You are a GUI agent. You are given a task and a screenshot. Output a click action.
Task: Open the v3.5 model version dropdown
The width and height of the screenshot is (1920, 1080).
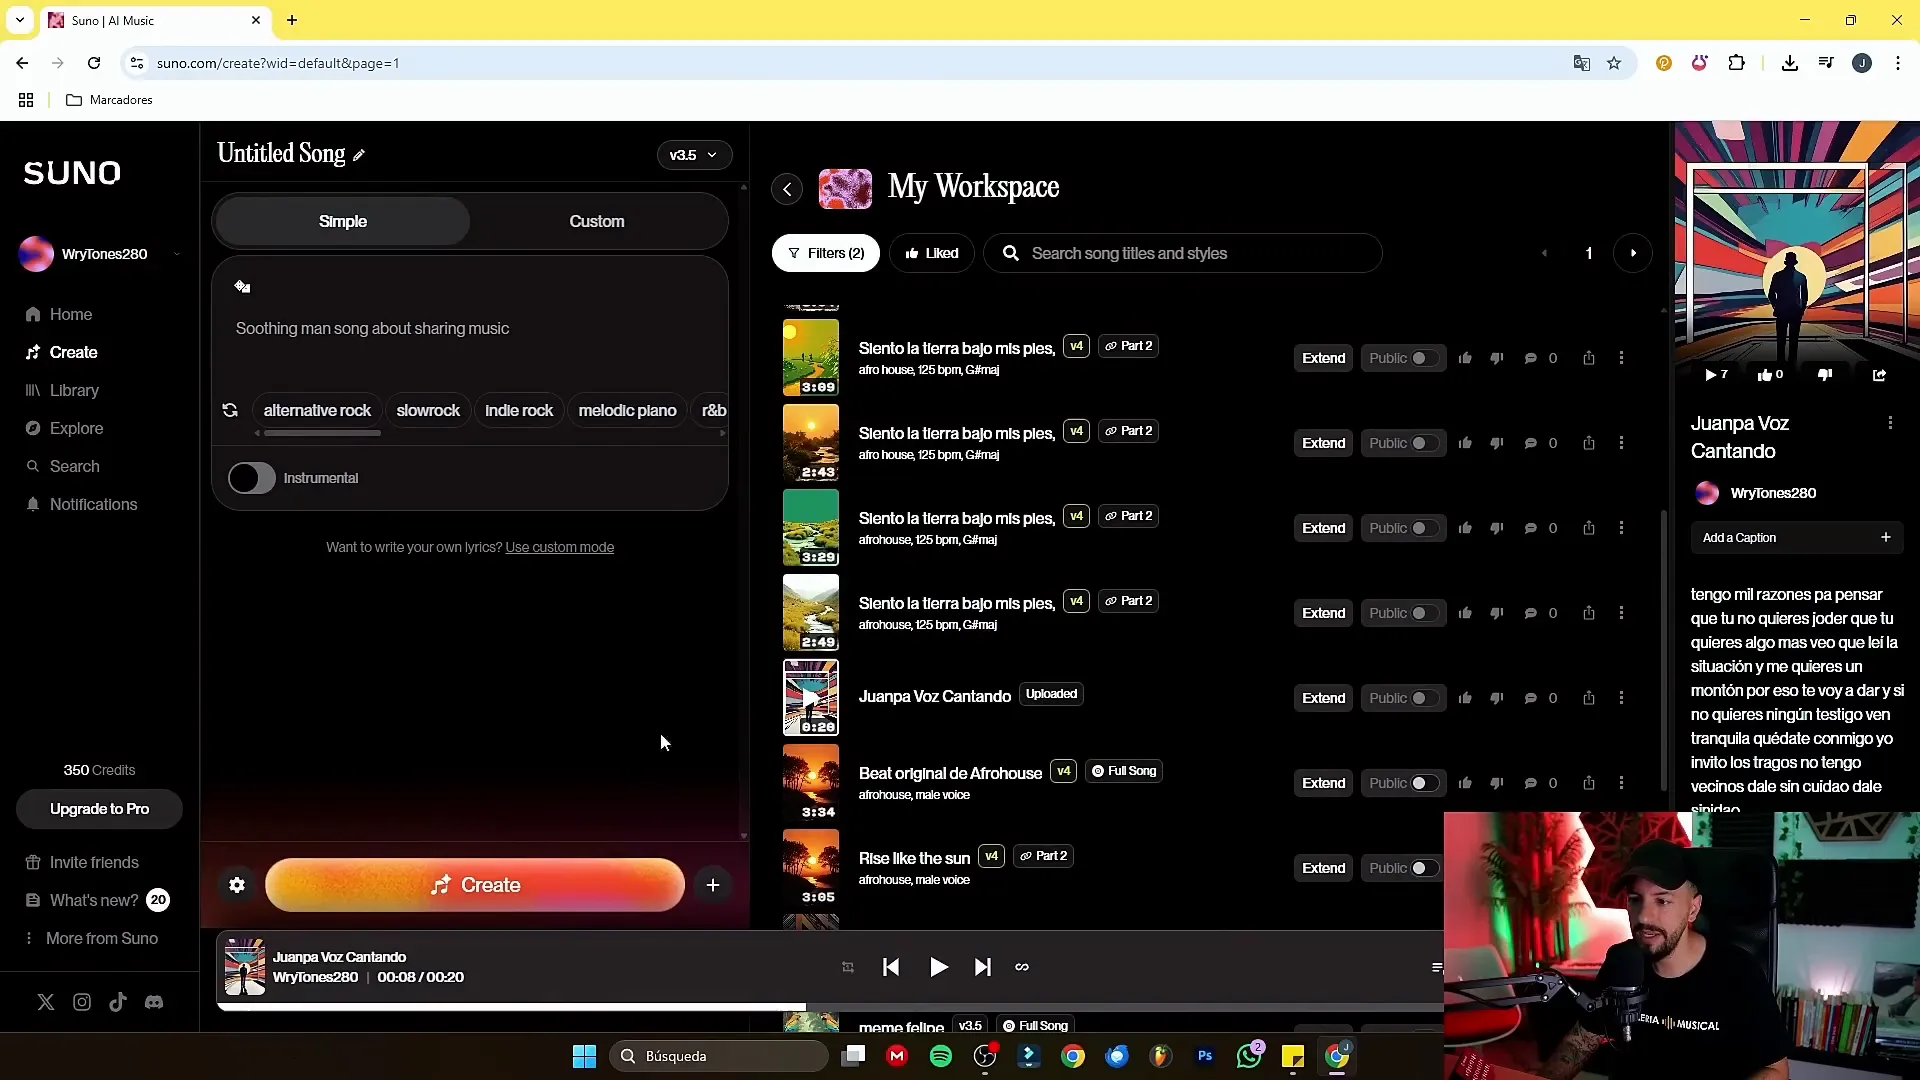point(694,155)
